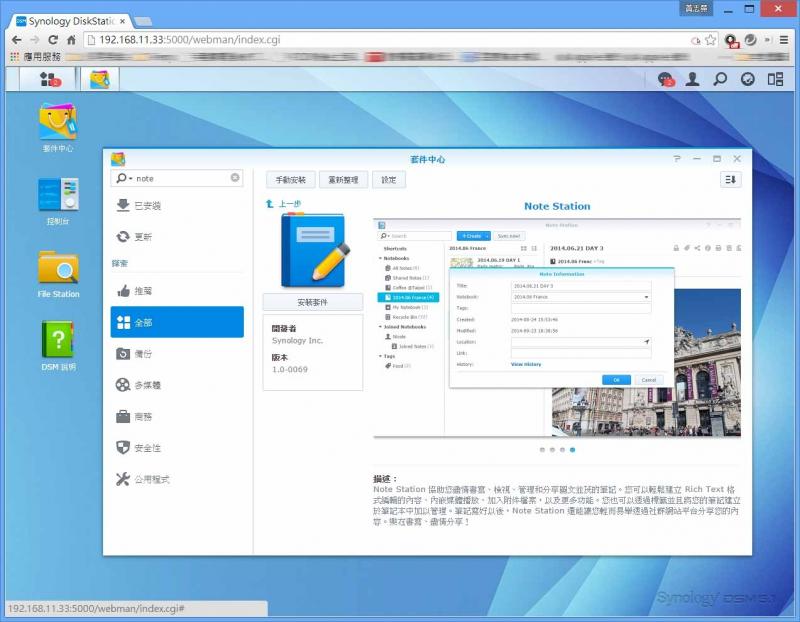Select 更新 category in sidebar
Viewport: 800px width, 622px height.
[x=177, y=237]
